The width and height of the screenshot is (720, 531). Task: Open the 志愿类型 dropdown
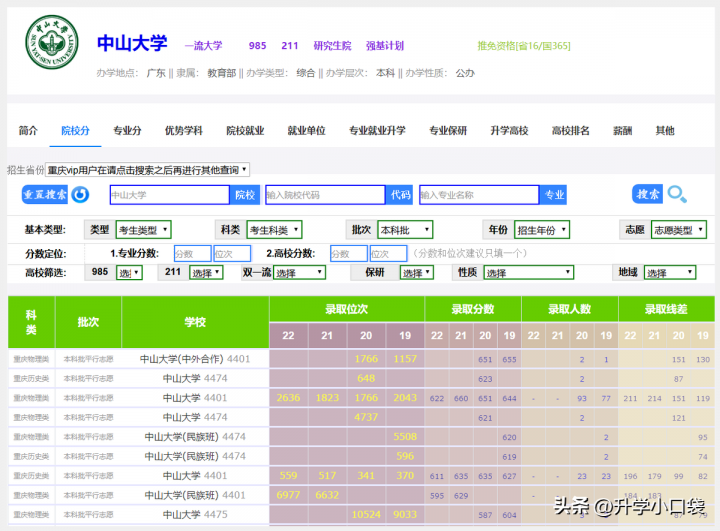[679, 230]
